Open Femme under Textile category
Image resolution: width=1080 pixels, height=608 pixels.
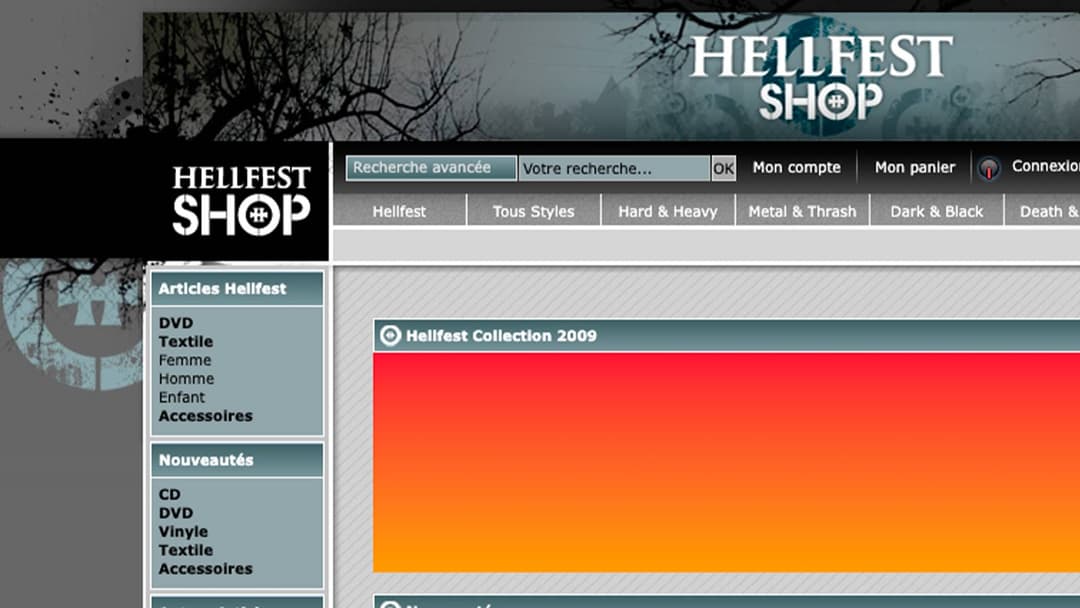point(185,360)
